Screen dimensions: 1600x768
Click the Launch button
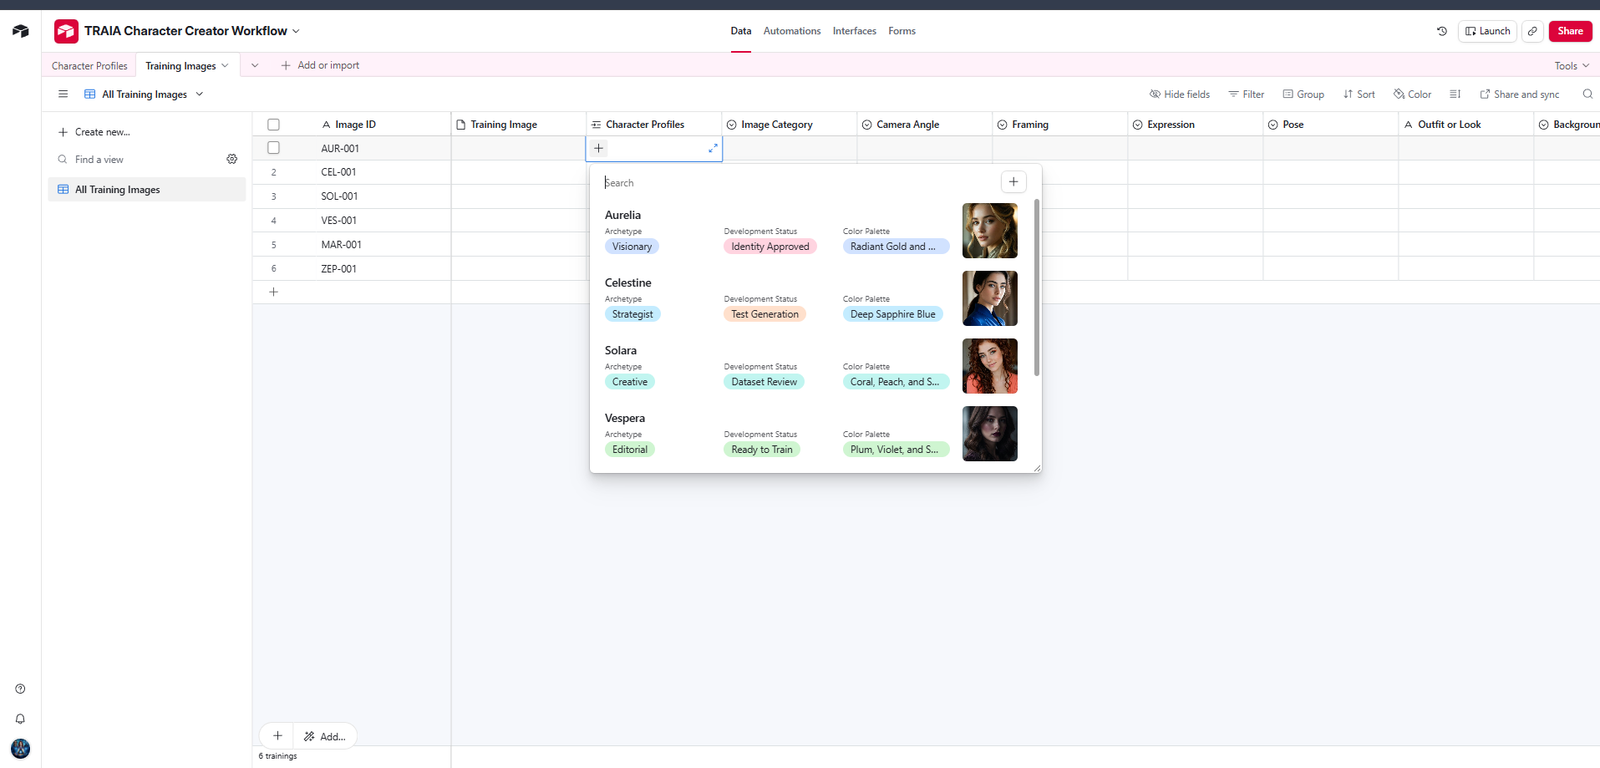[x=1487, y=31]
